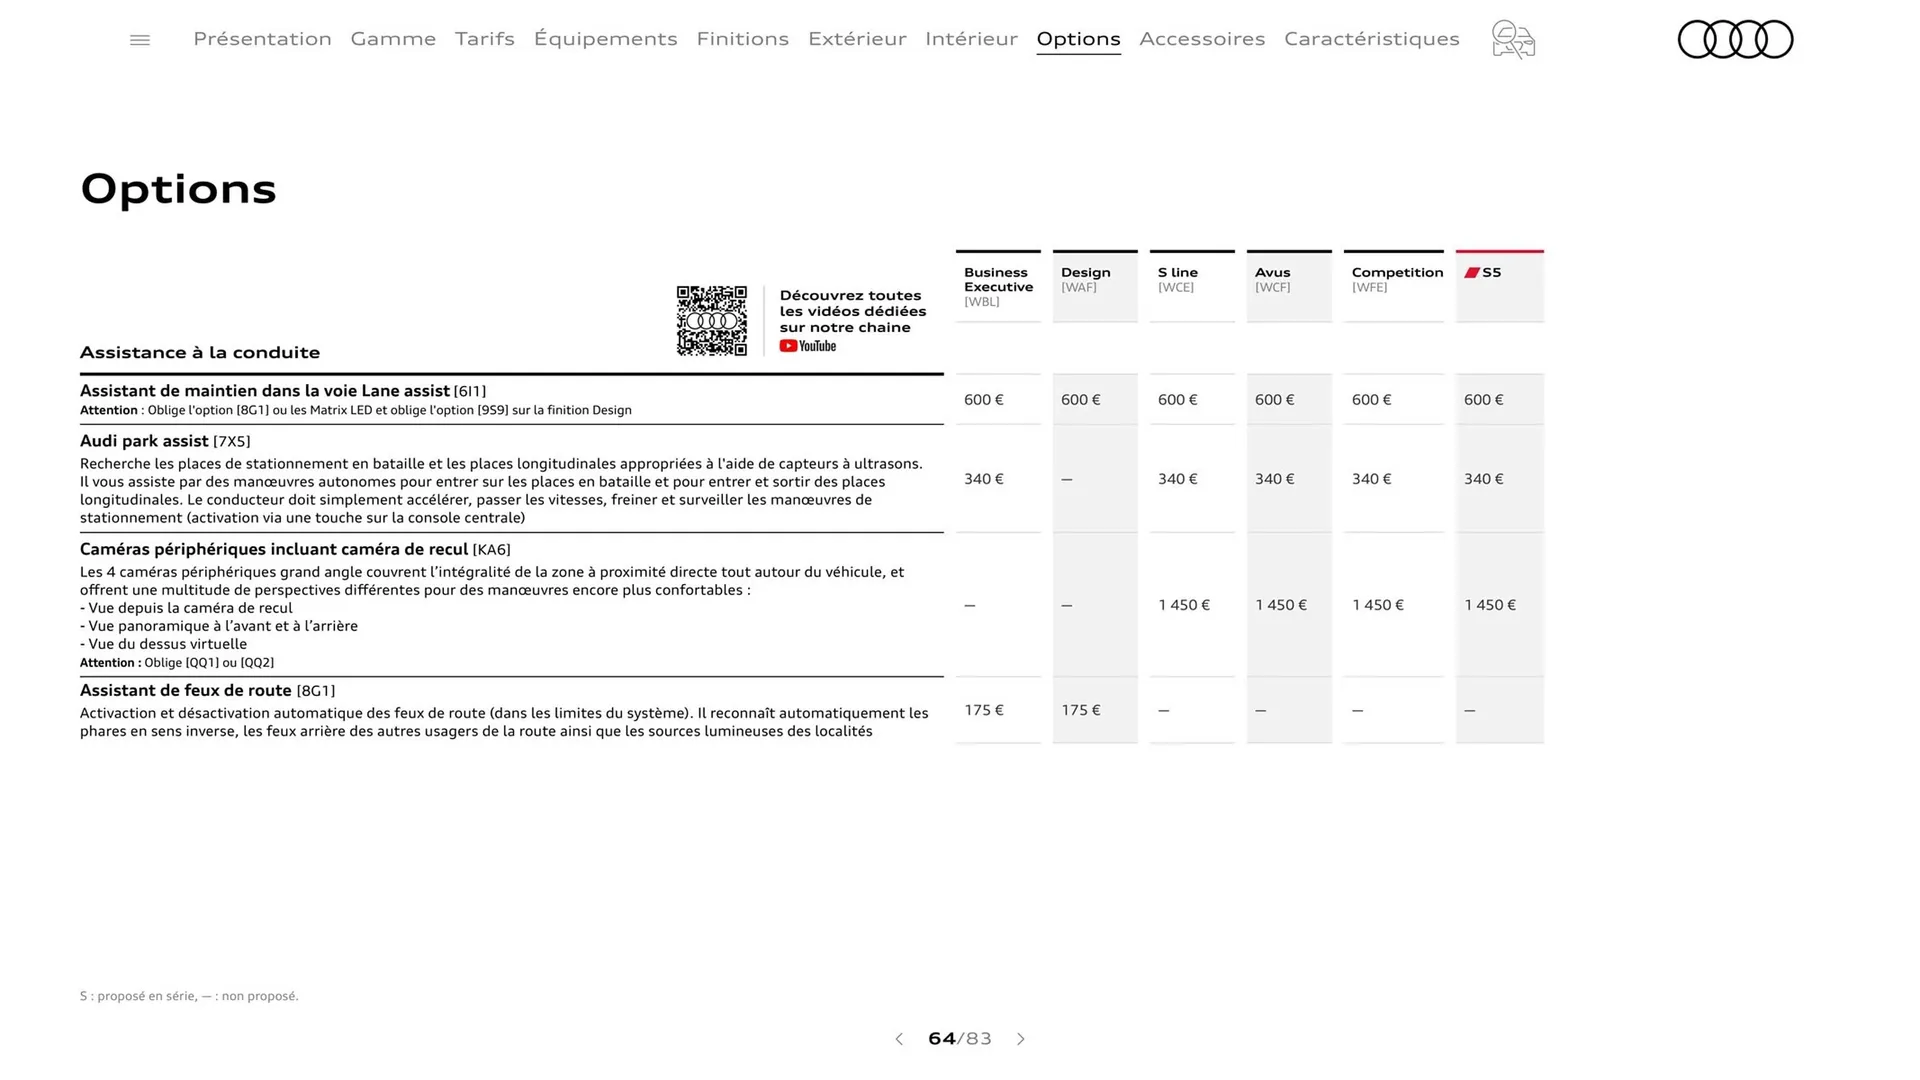Click the S line [WCE] column header

[1192, 286]
